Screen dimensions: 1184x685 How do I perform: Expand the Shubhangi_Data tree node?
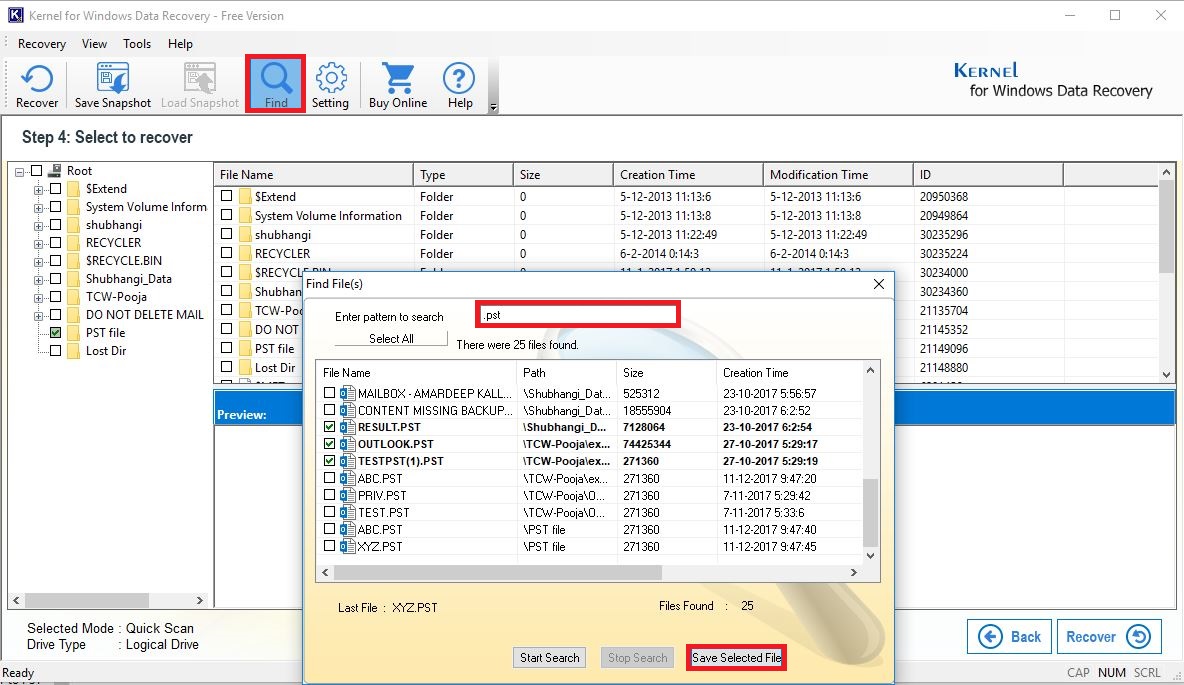click(x=39, y=280)
